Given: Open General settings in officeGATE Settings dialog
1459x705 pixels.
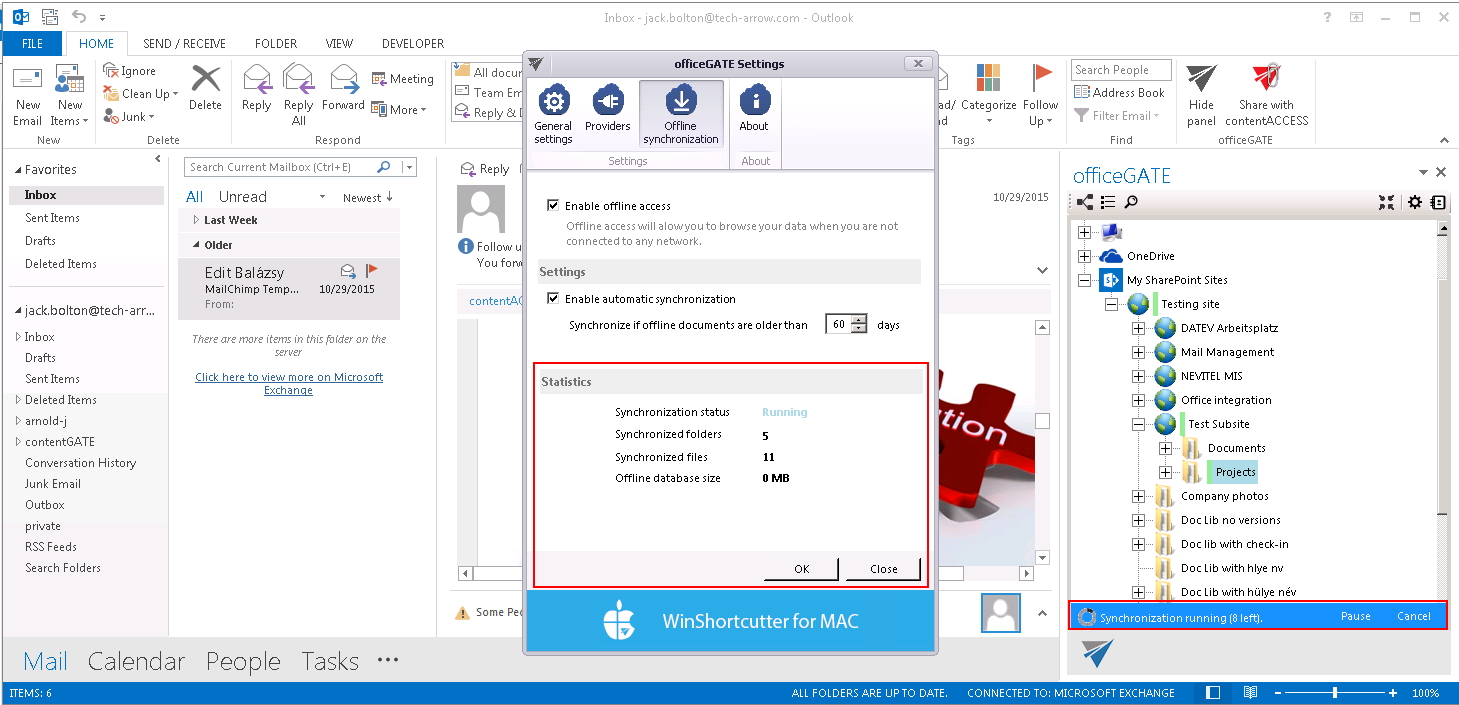Looking at the screenshot, I should pos(553,115).
